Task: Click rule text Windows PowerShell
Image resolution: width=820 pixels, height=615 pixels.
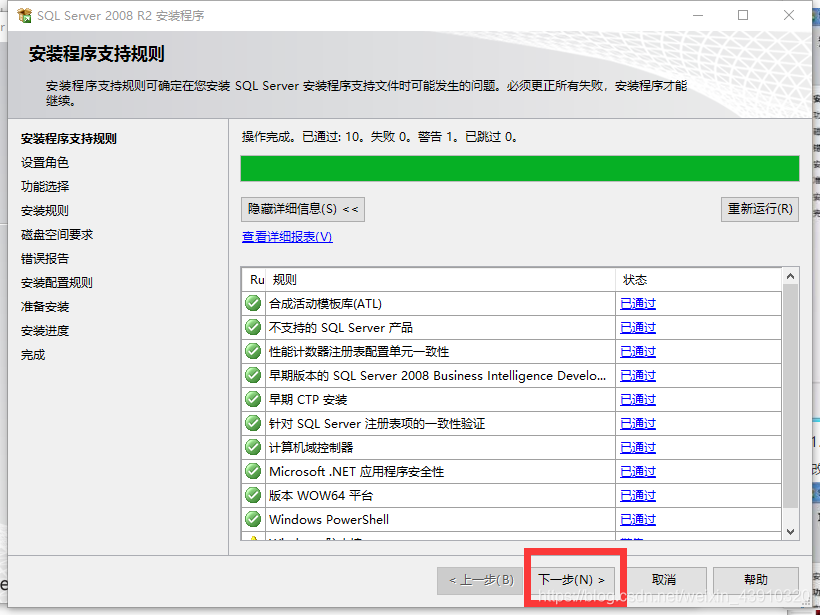Action: click(x=328, y=520)
